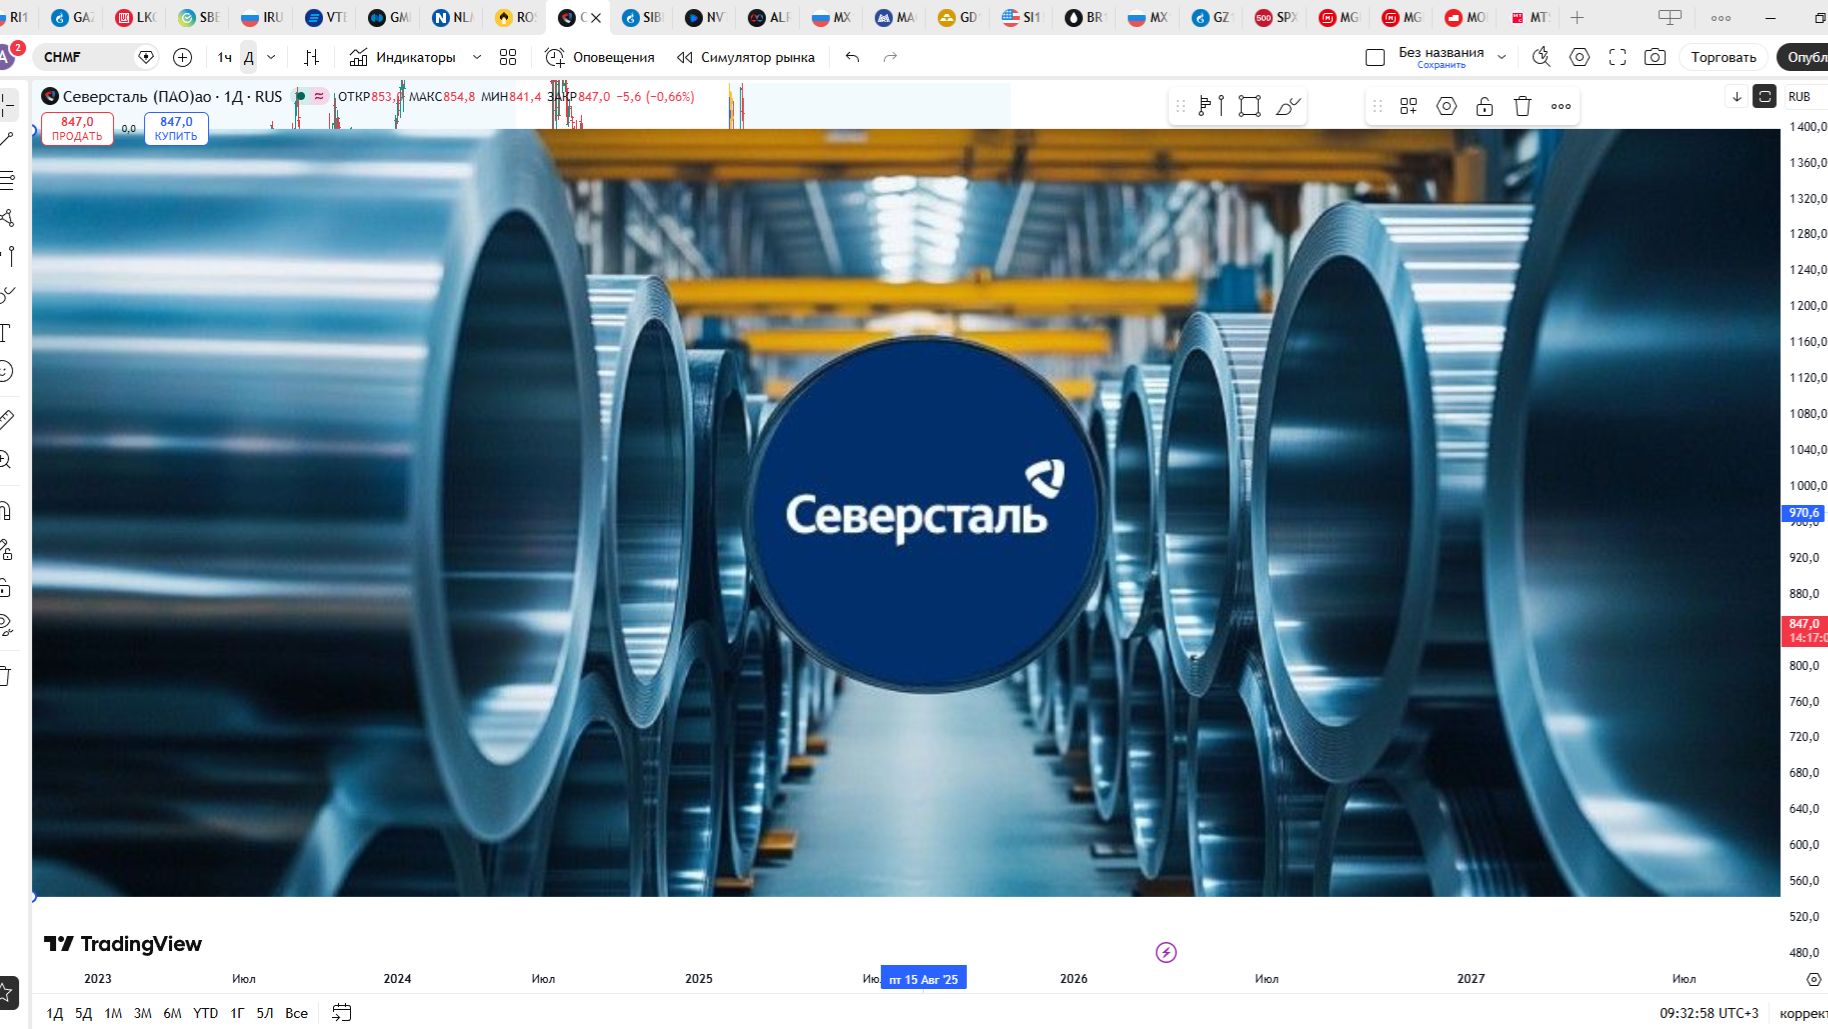This screenshot has height=1029, width=1828.
Task: Open the 1ч interval dropdown
Action: click(x=225, y=57)
